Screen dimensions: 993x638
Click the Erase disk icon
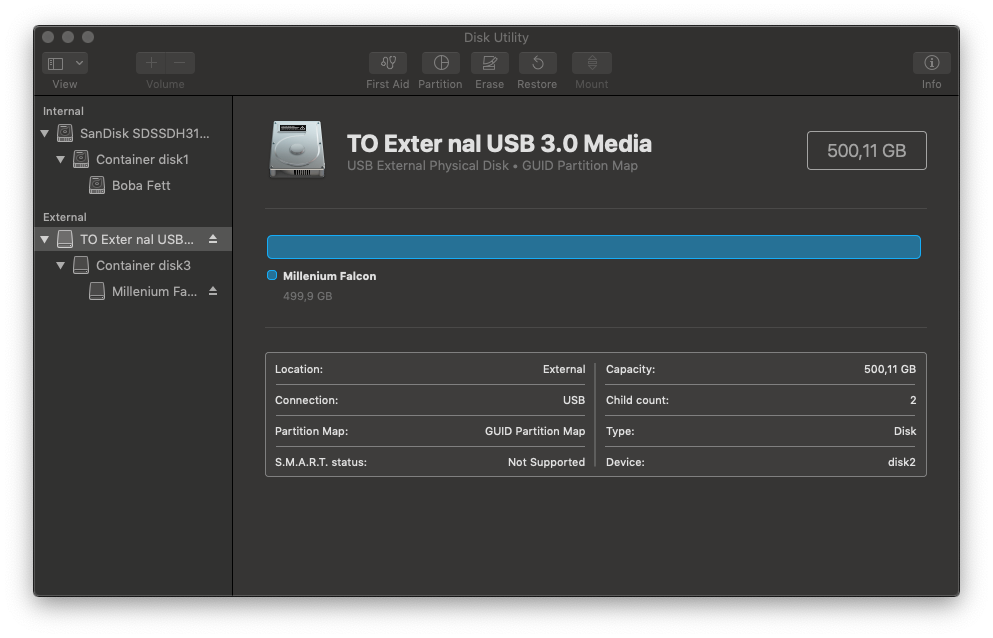click(490, 63)
